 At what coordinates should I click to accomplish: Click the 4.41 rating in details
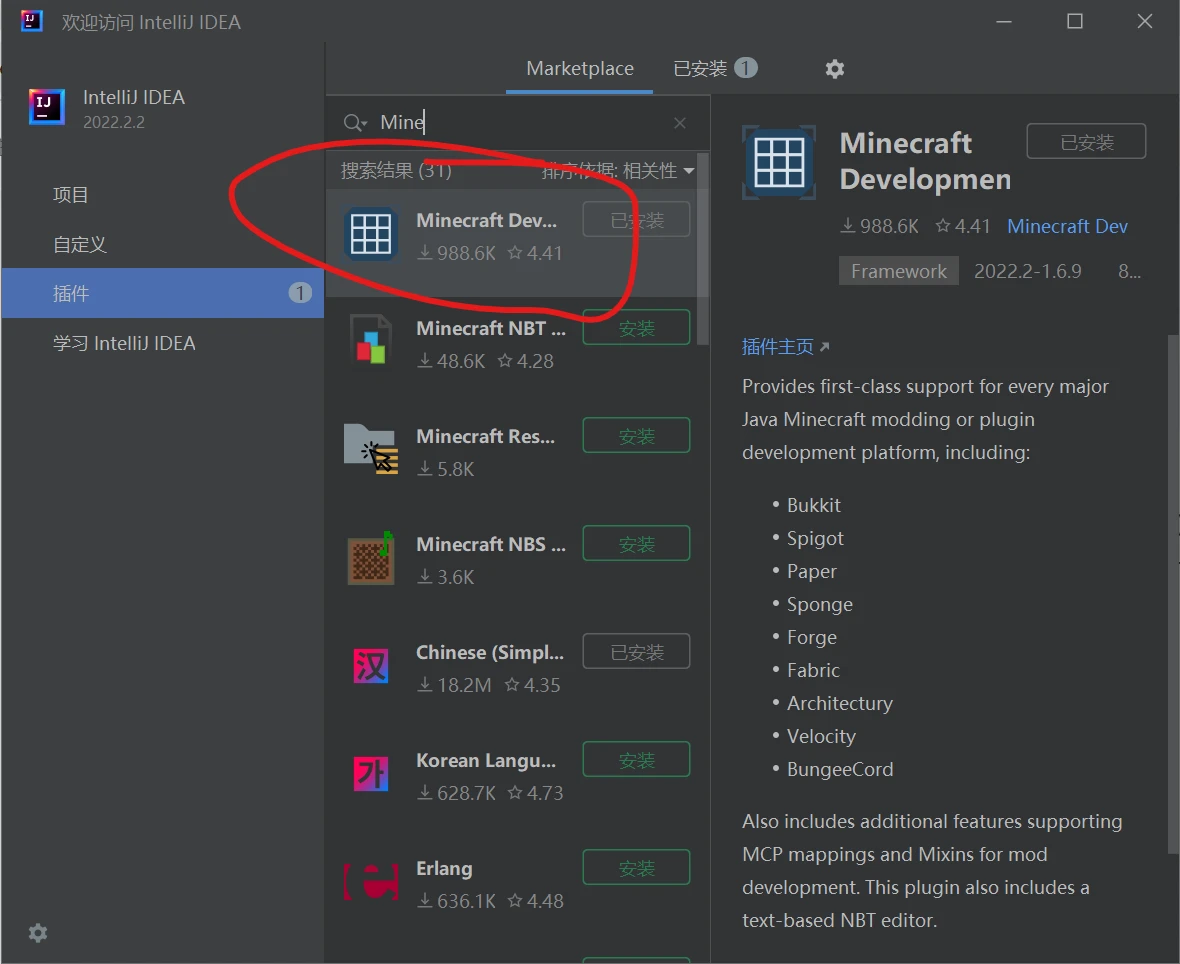(x=963, y=227)
